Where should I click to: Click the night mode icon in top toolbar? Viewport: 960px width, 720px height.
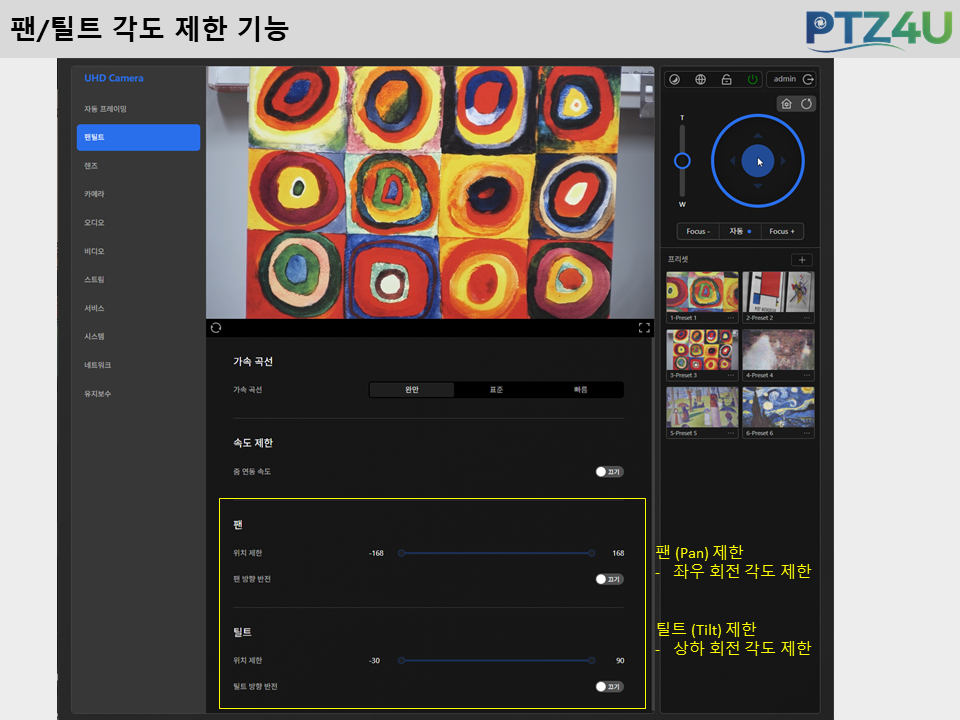click(x=674, y=80)
